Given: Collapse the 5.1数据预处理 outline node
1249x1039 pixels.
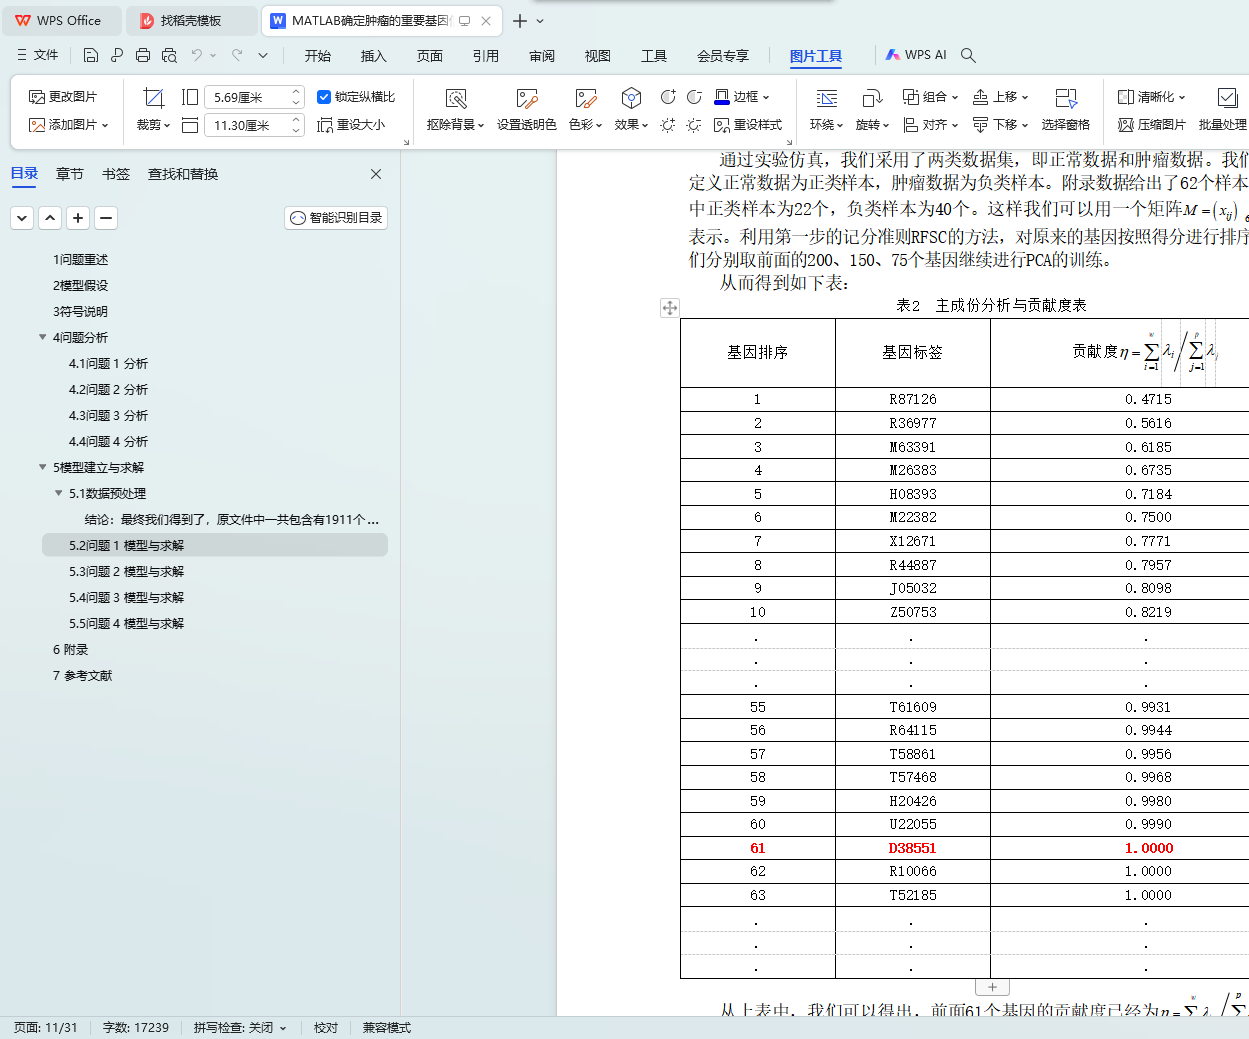Looking at the screenshot, I should (59, 493).
